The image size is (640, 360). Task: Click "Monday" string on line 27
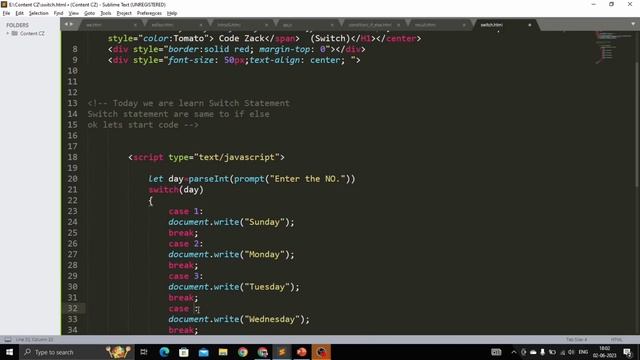pyautogui.click(x=264, y=255)
